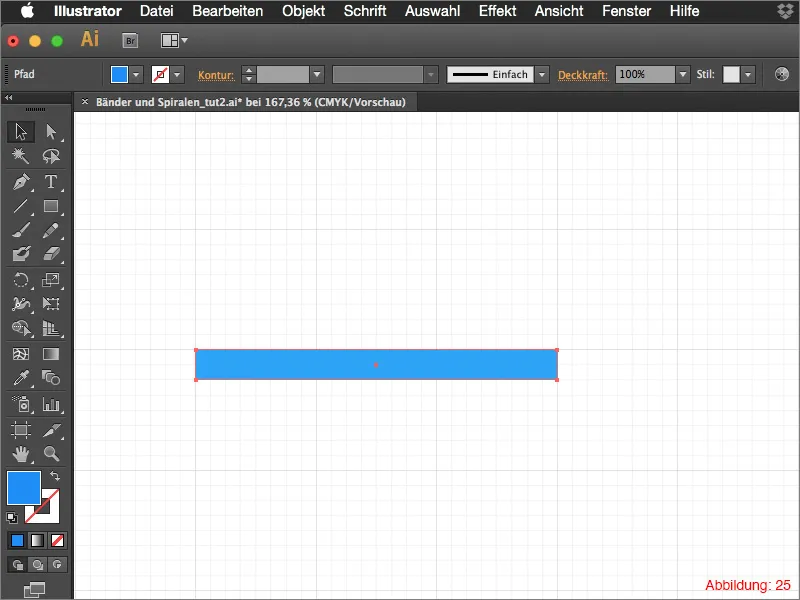Select the Scale tool
The width and height of the screenshot is (800, 600).
[51, 280]
